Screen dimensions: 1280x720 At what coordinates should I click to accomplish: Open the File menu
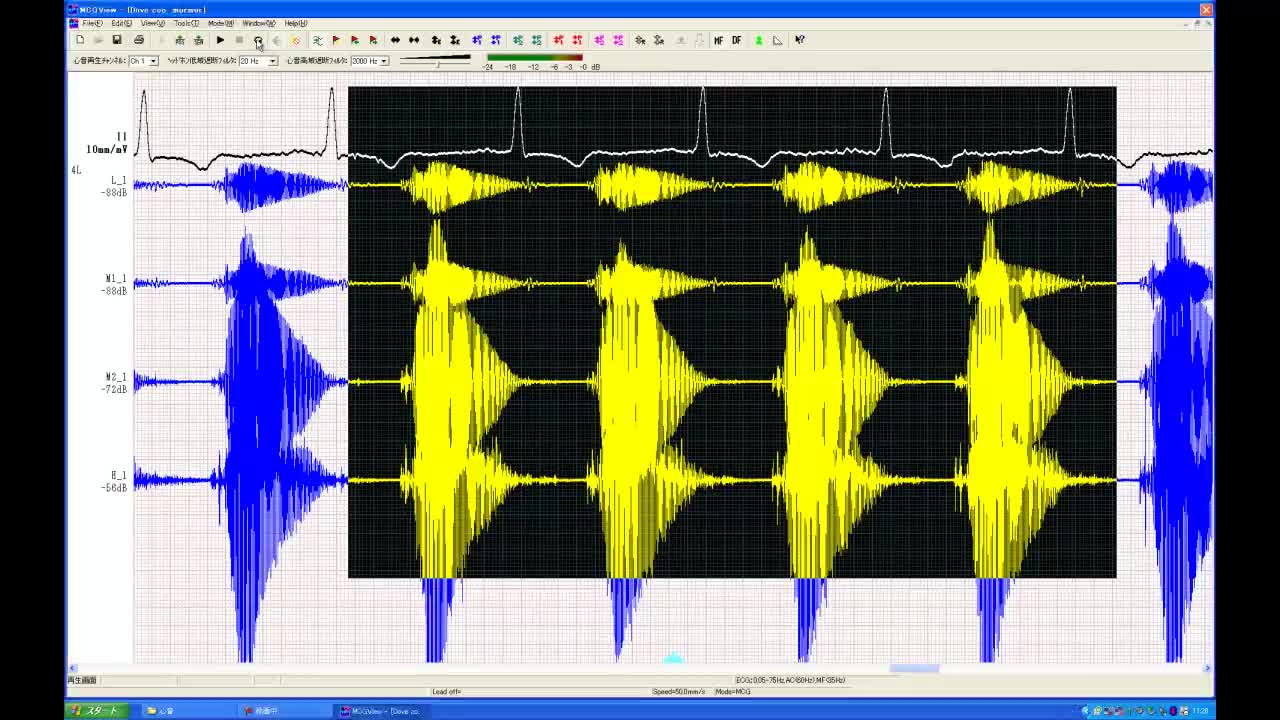[91, 23]
